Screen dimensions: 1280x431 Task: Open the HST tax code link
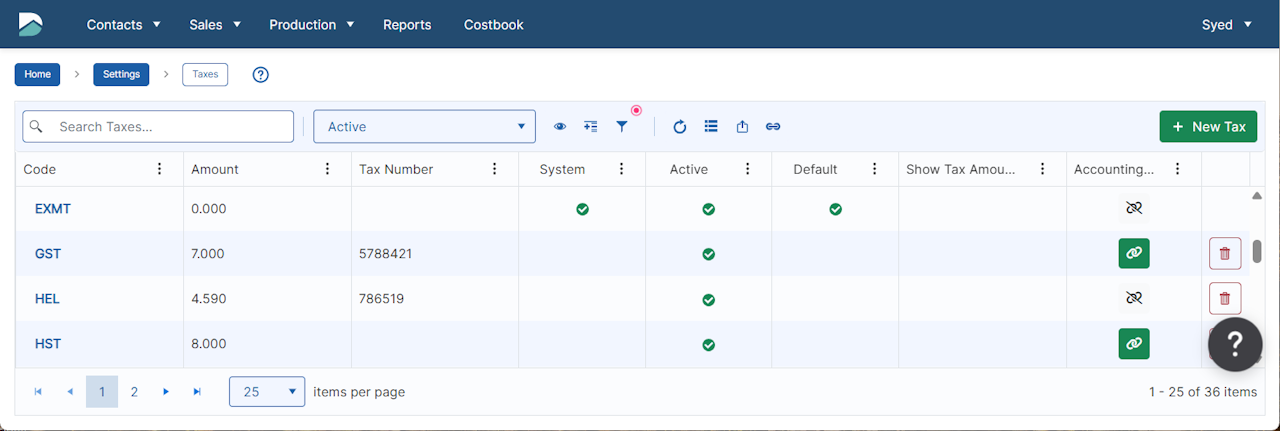tap(48, 344)
